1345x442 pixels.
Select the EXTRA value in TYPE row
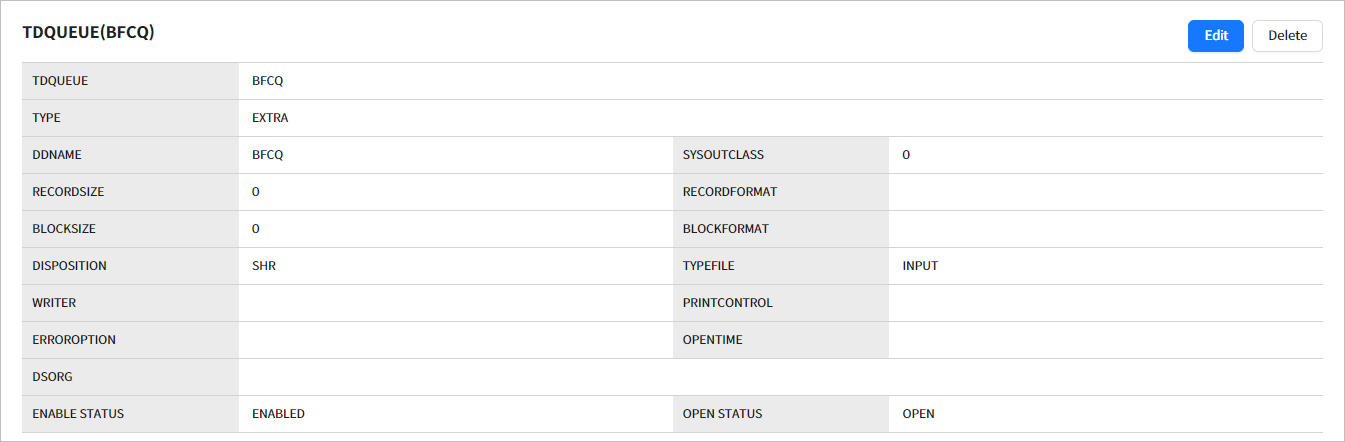270,118
